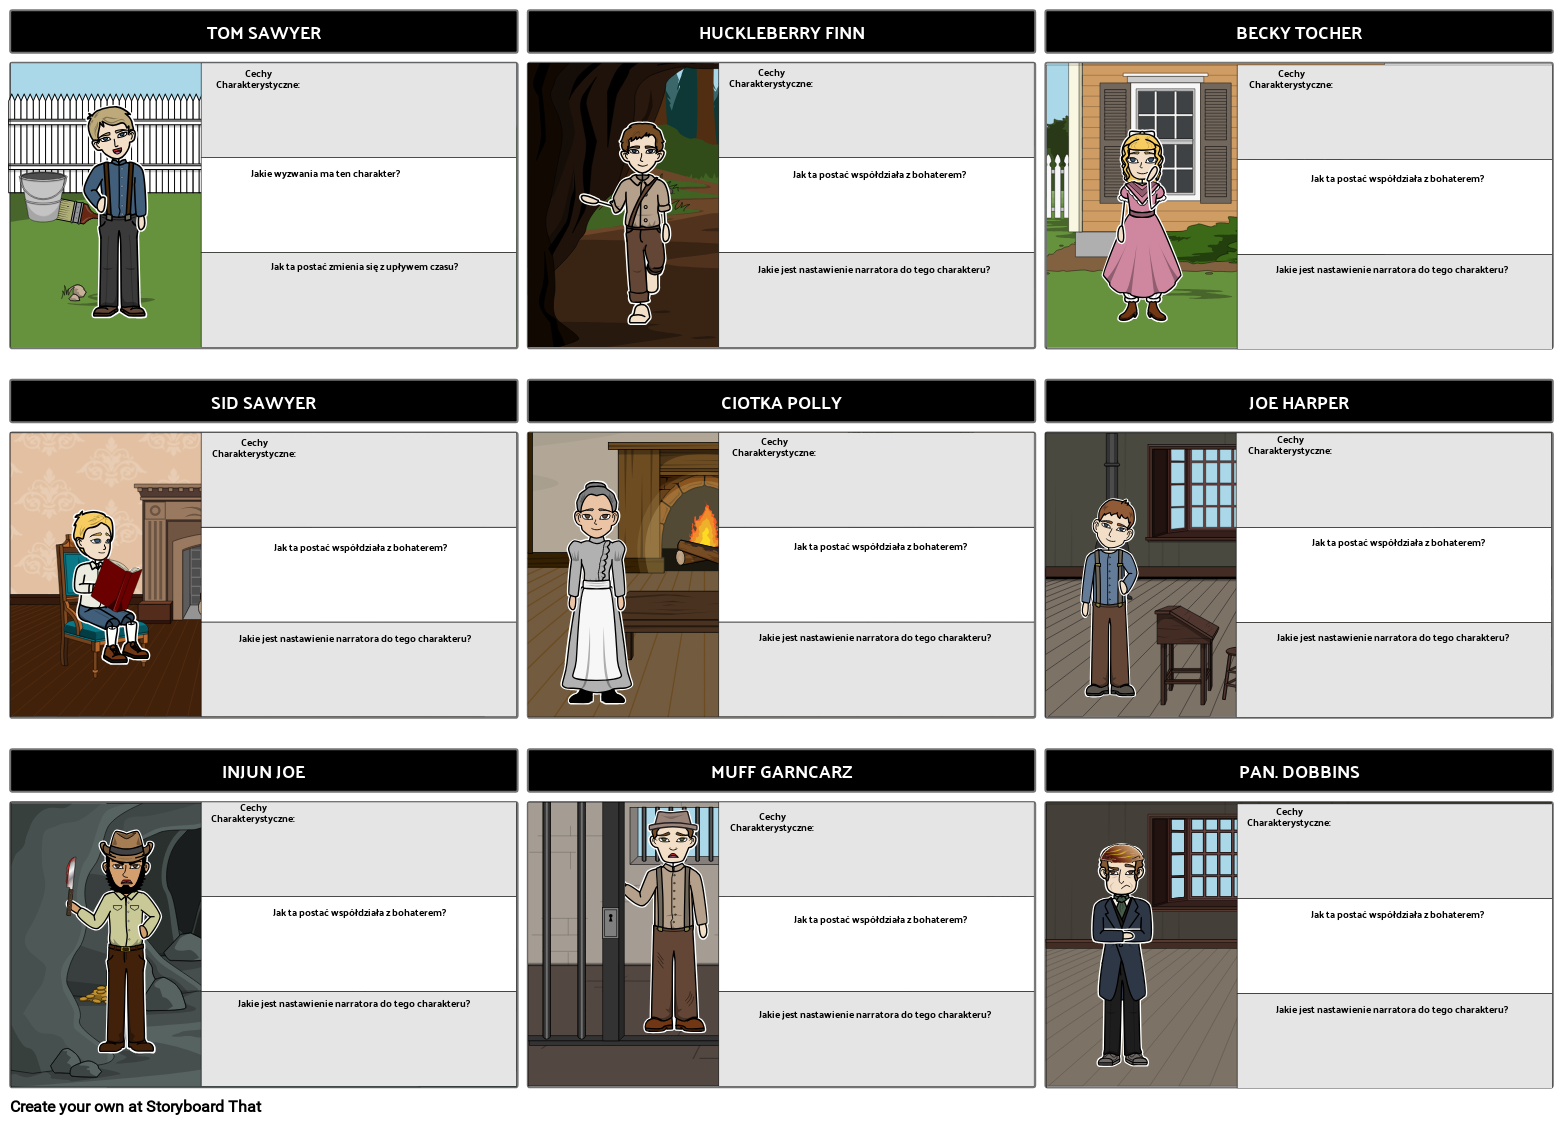Click the Tom Sawyer character illustration

(x=106, y=206)
